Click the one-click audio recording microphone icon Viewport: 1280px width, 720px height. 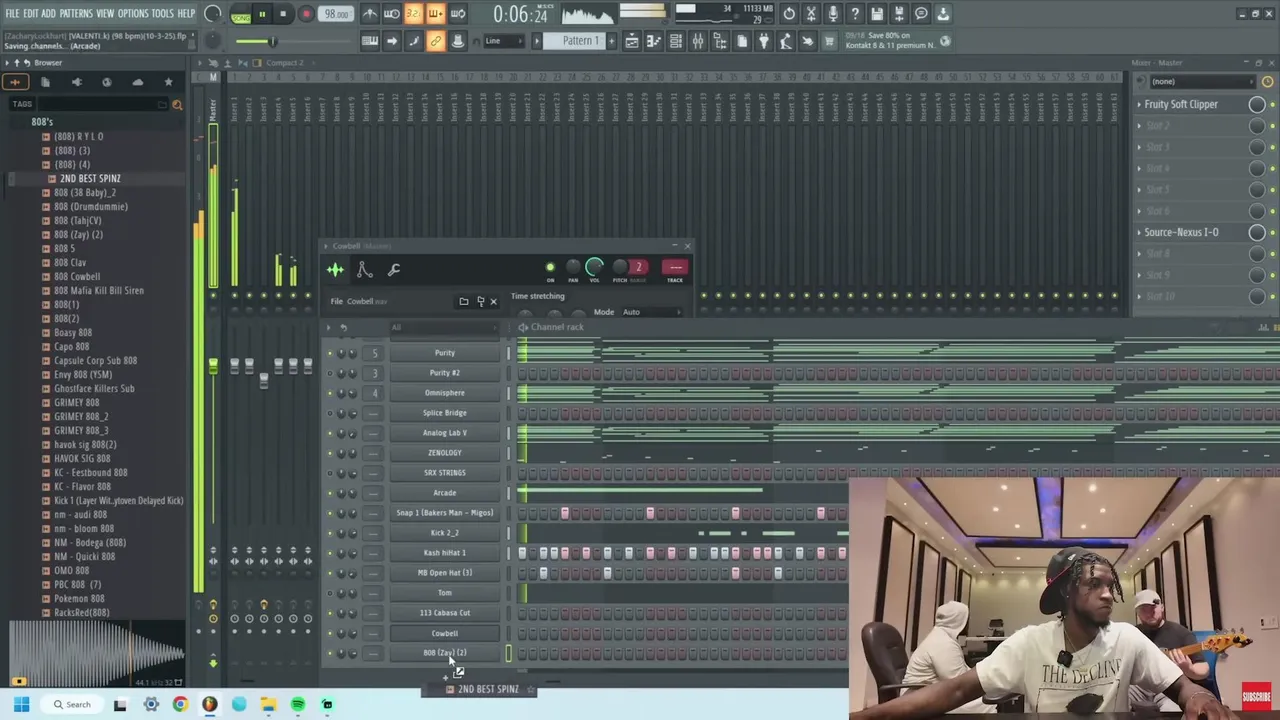(833, 14)
